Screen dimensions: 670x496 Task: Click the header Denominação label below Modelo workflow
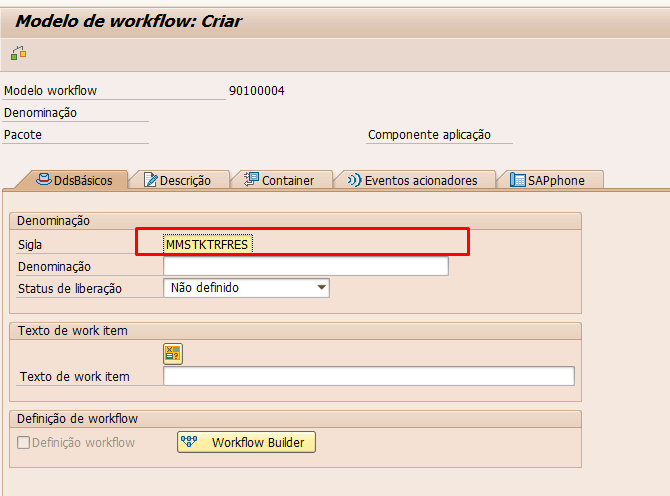point(41,113)
